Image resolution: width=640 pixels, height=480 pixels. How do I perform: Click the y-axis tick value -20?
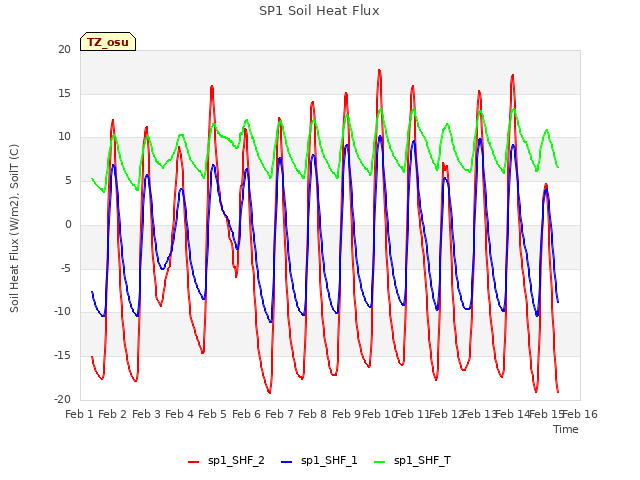62,400
